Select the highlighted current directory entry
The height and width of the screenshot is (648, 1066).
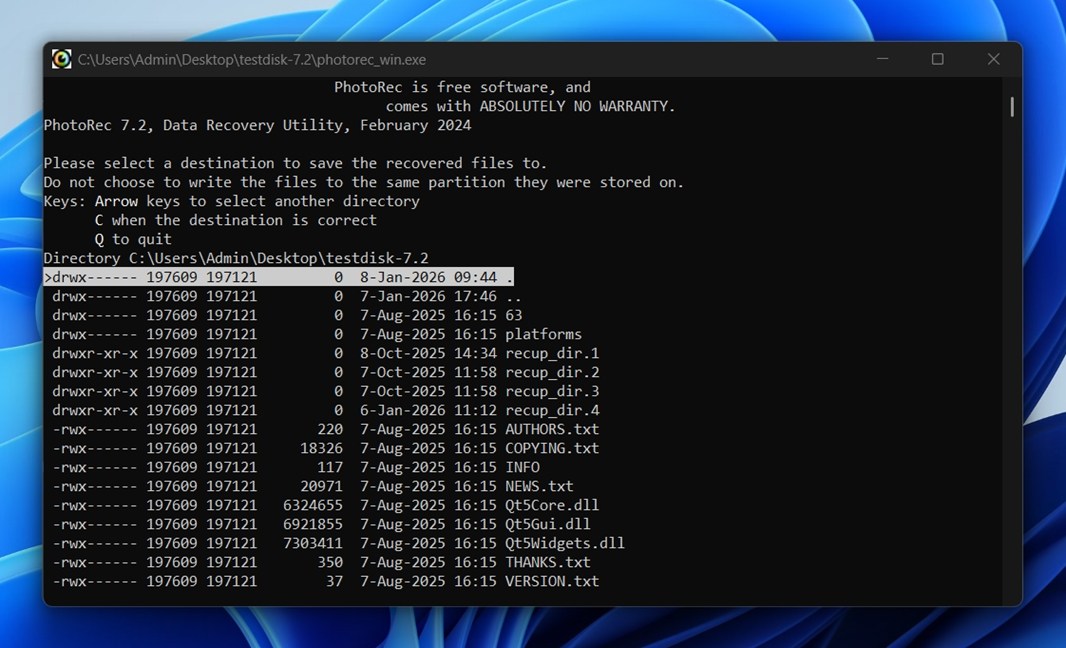279,277
